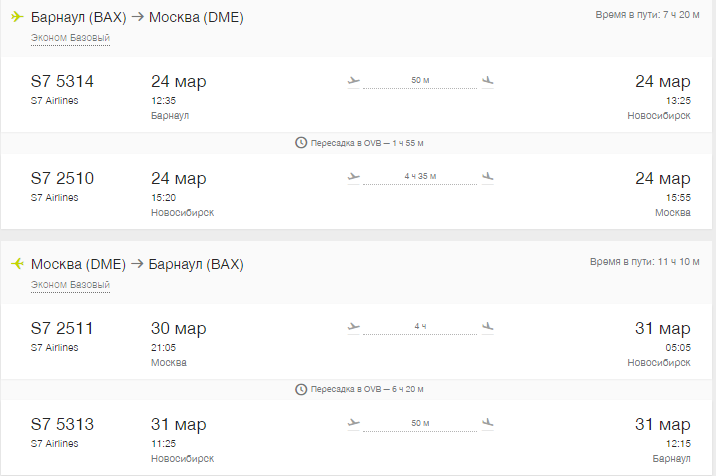
Task: Click the clock icon for the 6 ч 20 м transfer
Action: [x=301, y=389]
